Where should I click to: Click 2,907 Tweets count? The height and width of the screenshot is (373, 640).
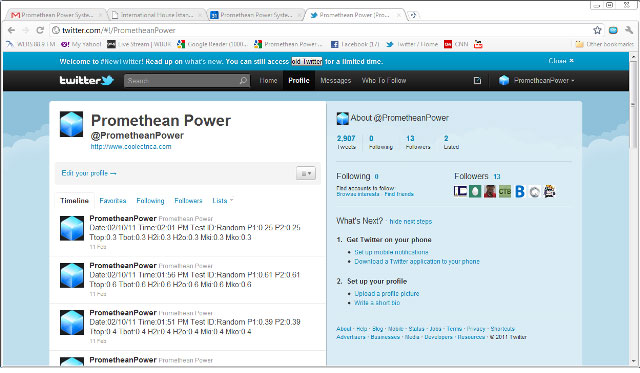[346, 142]
